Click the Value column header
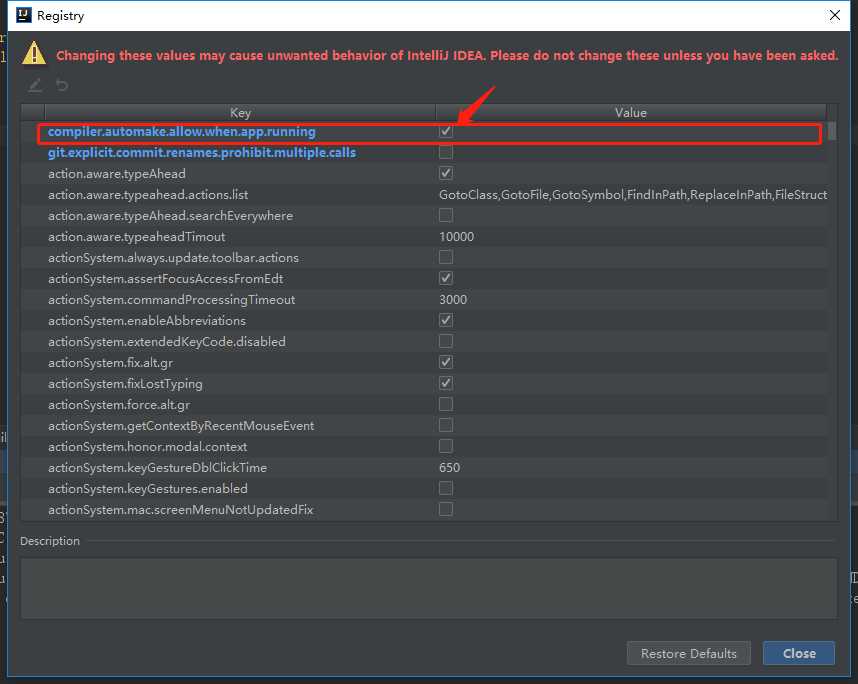This screenshot has width=858, height=684. (631, 113)
